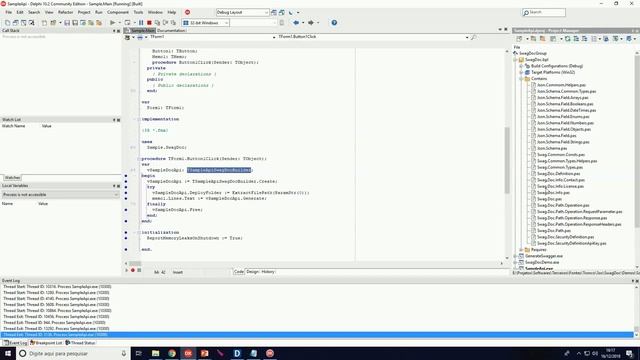Open the Refactor menu
Viewport: 640px width, 360px height.
click(65, 12)
